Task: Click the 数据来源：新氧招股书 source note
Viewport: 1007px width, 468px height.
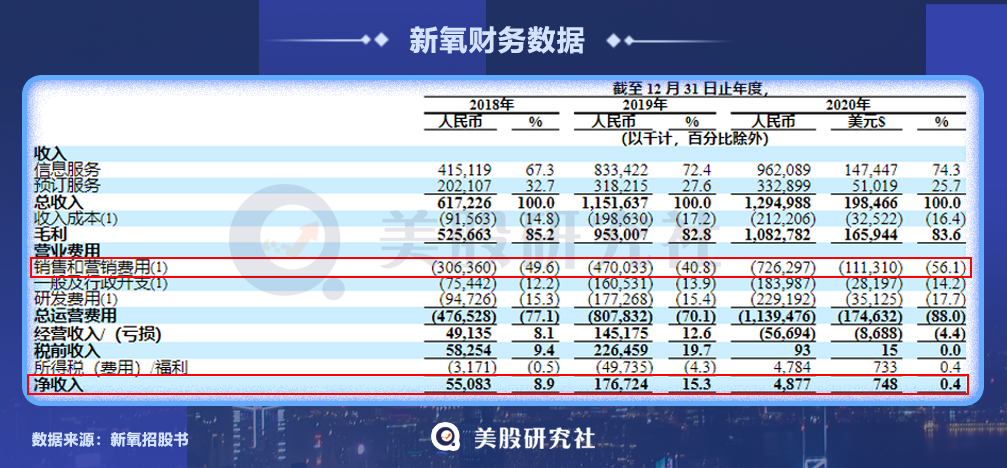Action: tap(110, 439)
